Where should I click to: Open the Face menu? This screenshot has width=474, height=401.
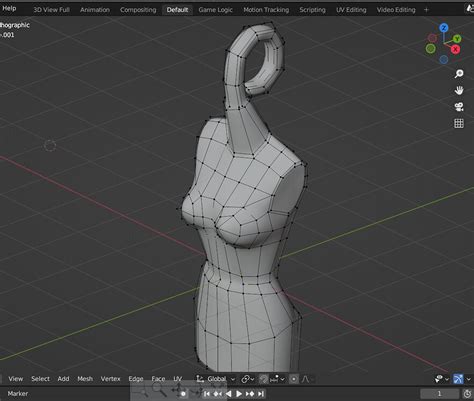coord(158,379)
